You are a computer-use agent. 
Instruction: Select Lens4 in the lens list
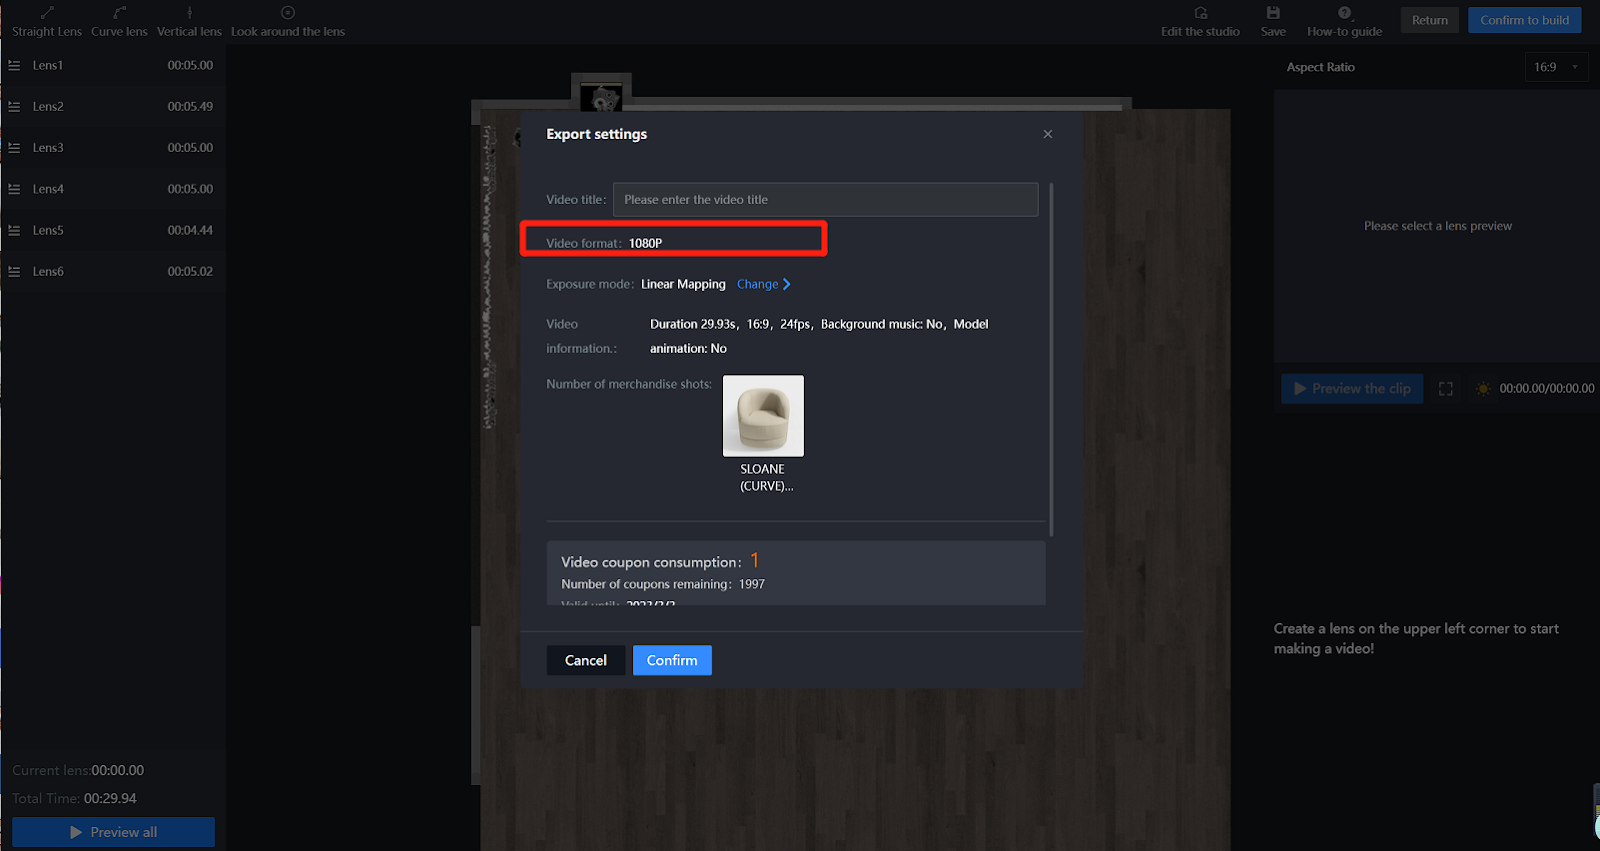pyautogui.click(x=113, y=189)
